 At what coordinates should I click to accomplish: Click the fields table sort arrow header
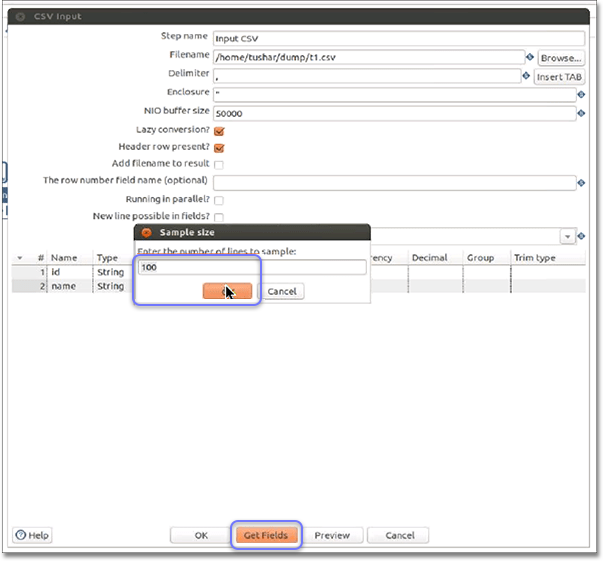[20, 258]
